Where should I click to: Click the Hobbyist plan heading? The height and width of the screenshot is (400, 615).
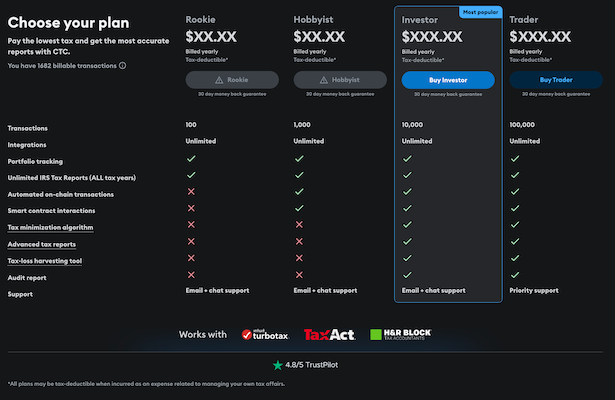click(313, 20)
